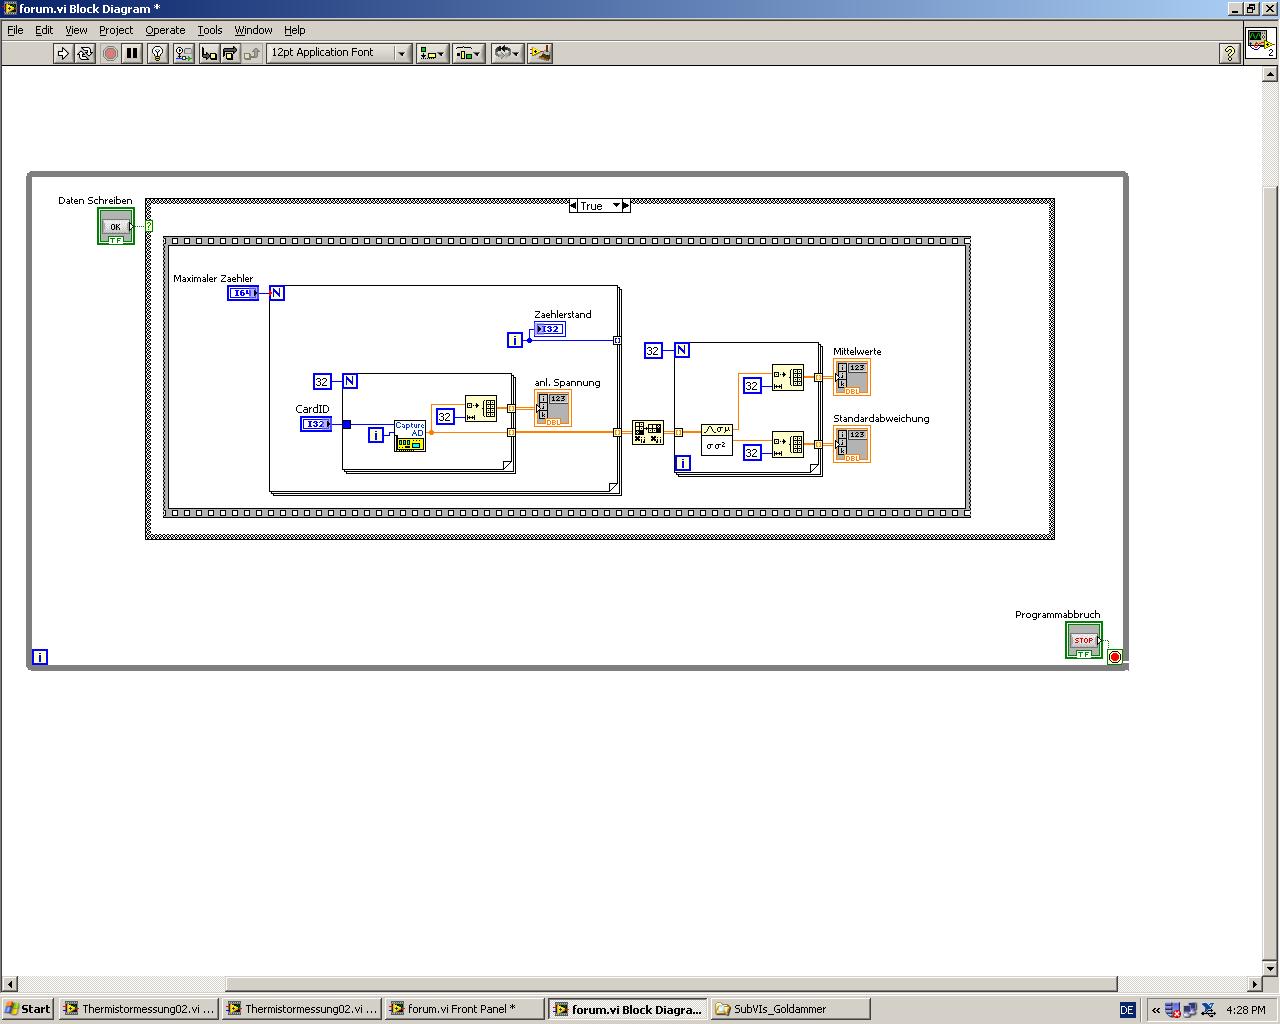Screen dimensions: 1280x1024
Task: Toggle Retain Wire Values button
Action: click(183, 53)
